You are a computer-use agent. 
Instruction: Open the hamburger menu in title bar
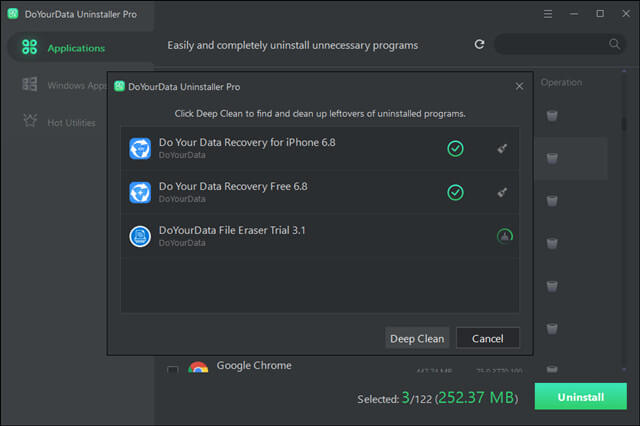coord(548,14)
